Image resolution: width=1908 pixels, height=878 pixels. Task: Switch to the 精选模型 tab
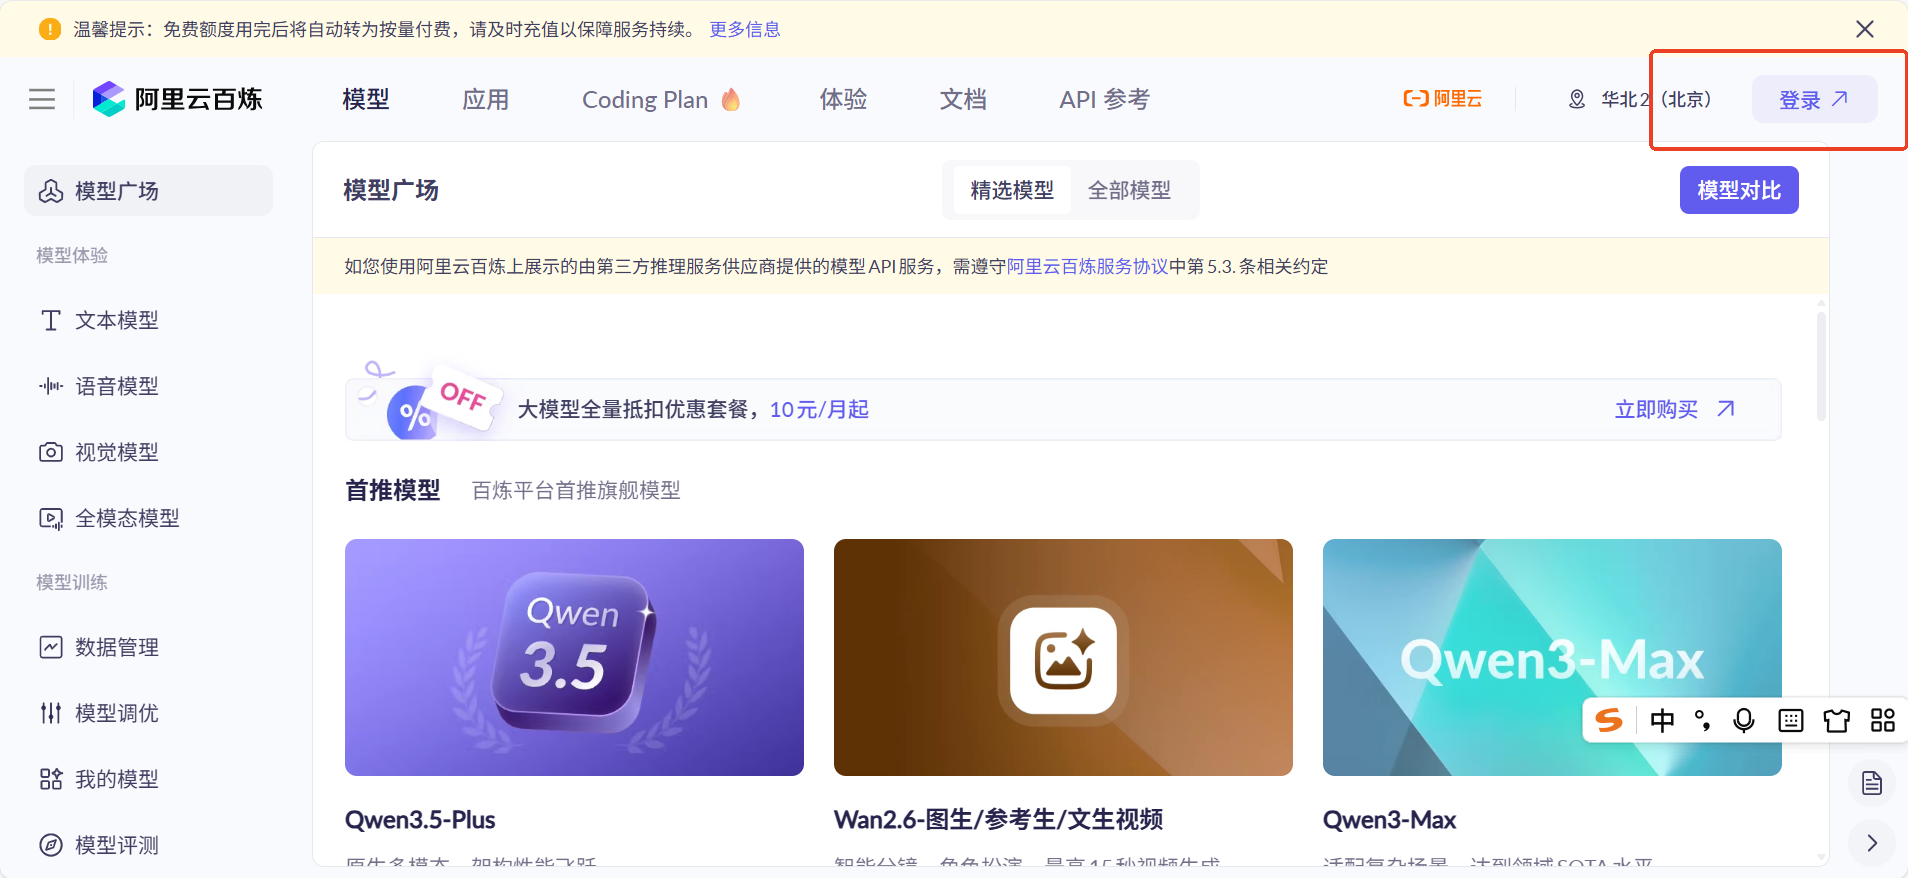pos(1011,190)
